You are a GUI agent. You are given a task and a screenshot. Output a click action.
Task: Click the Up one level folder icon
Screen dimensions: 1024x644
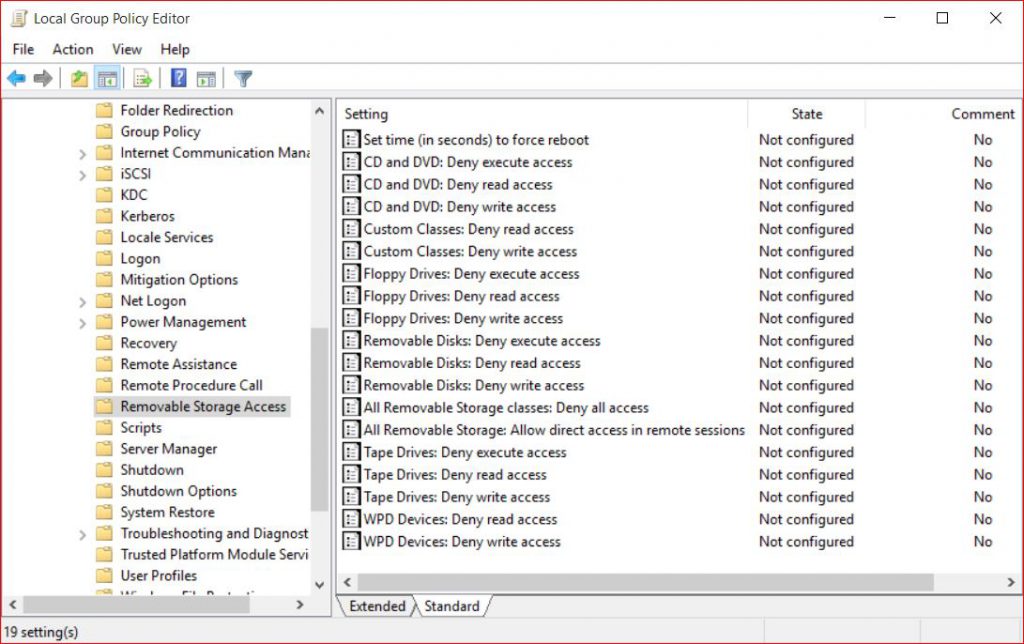(x=78, y=77)
